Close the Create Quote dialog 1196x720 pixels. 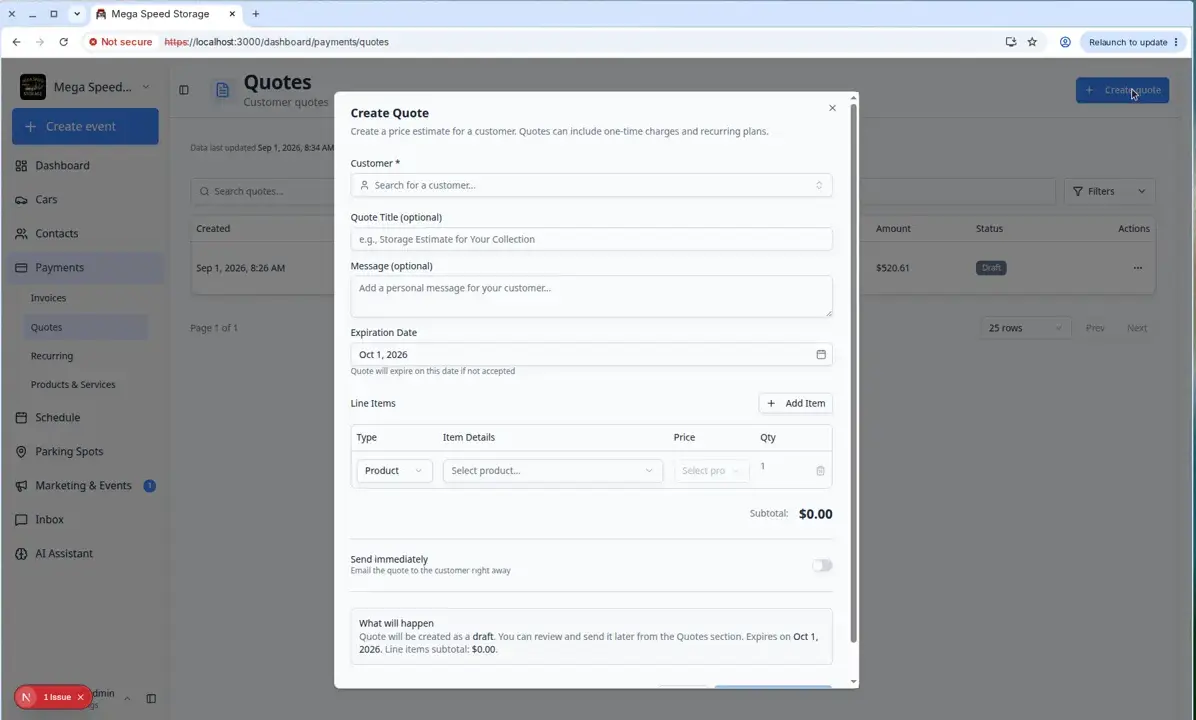coord(832,108)
